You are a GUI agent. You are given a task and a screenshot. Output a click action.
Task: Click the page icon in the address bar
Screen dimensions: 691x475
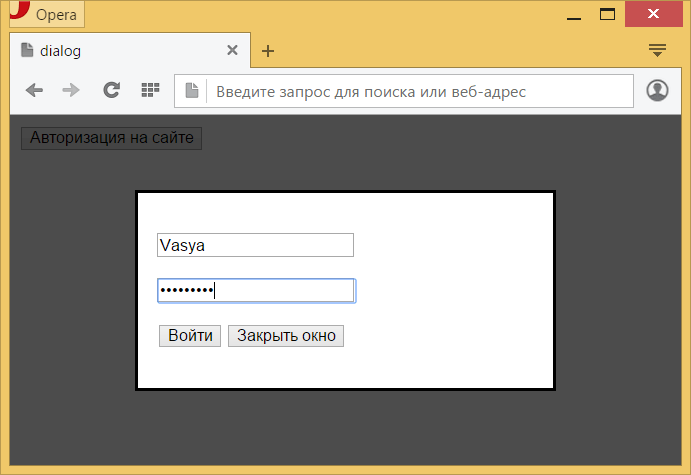(192, 91)
